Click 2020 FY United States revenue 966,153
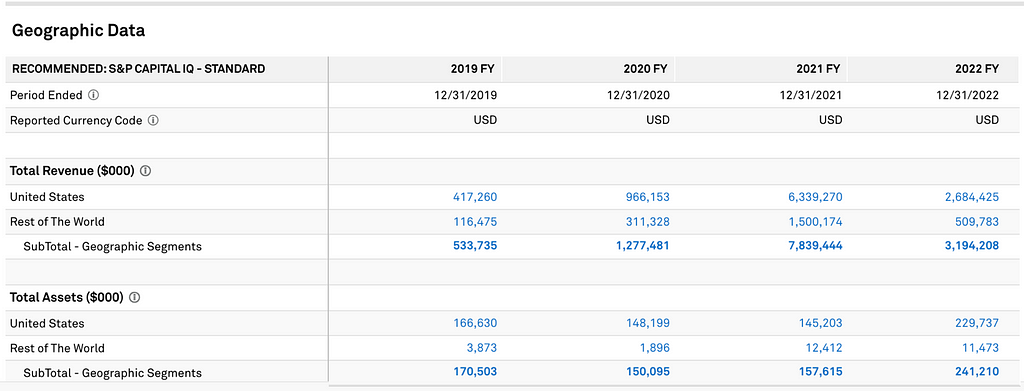Viewport: 1024px width, 391px height. (647, 197)
